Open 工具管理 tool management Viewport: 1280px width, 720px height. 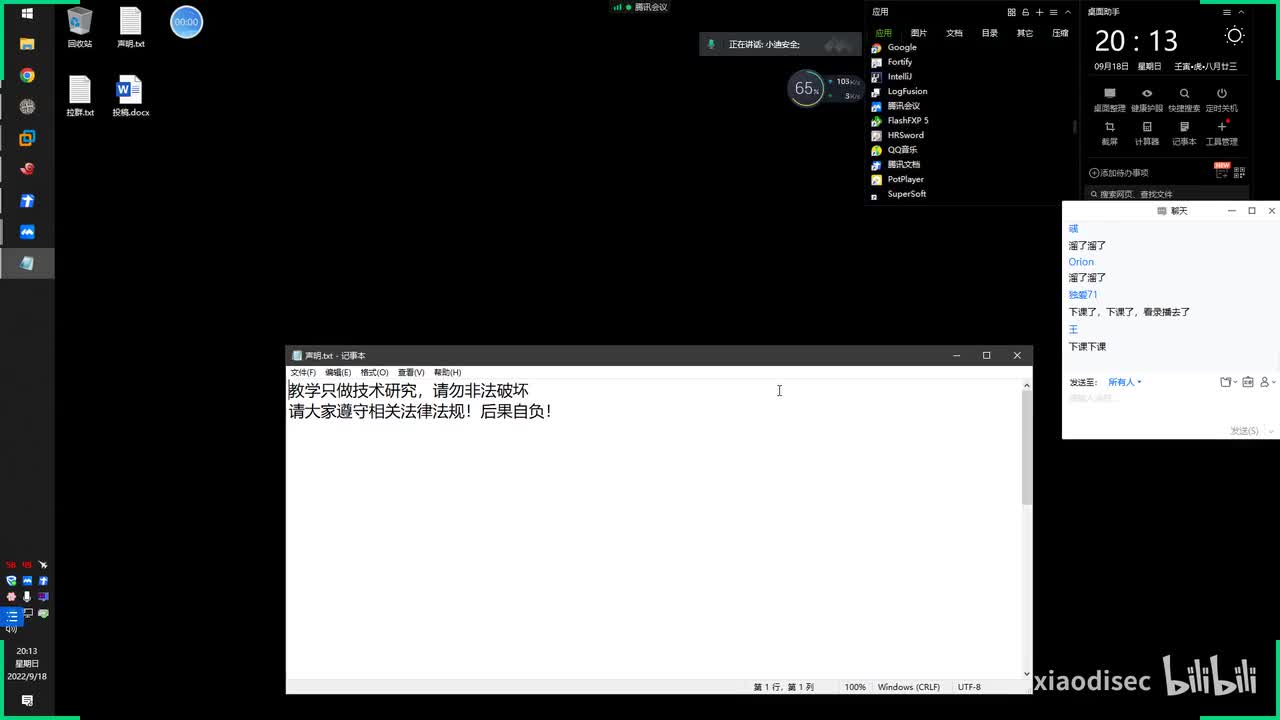[x=1221, y=133]
